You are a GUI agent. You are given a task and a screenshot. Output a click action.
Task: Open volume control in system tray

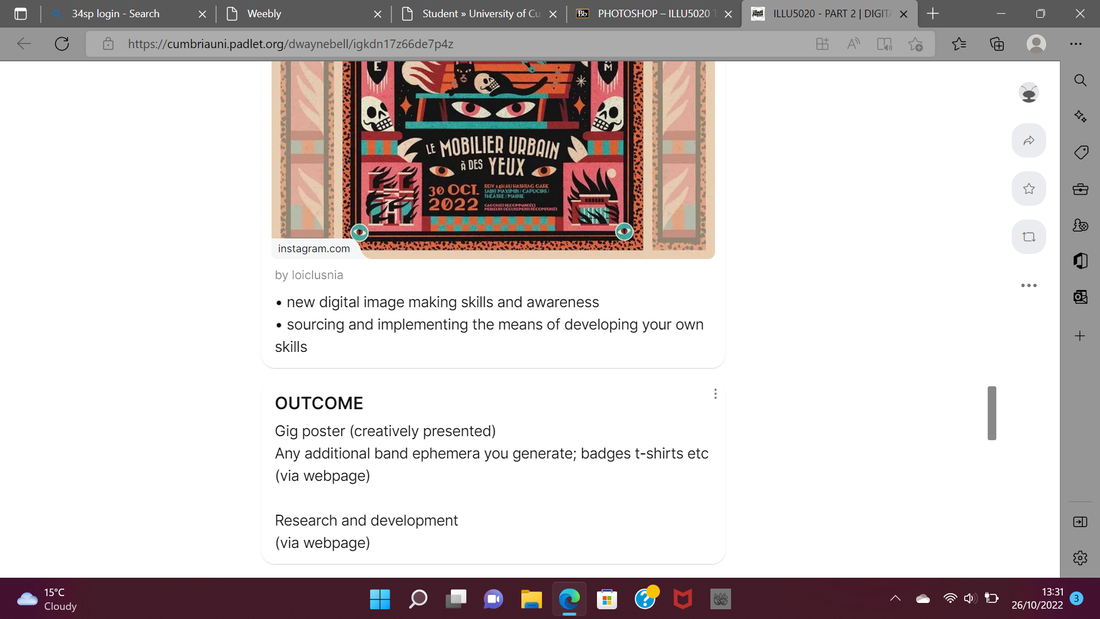[970, 599]
